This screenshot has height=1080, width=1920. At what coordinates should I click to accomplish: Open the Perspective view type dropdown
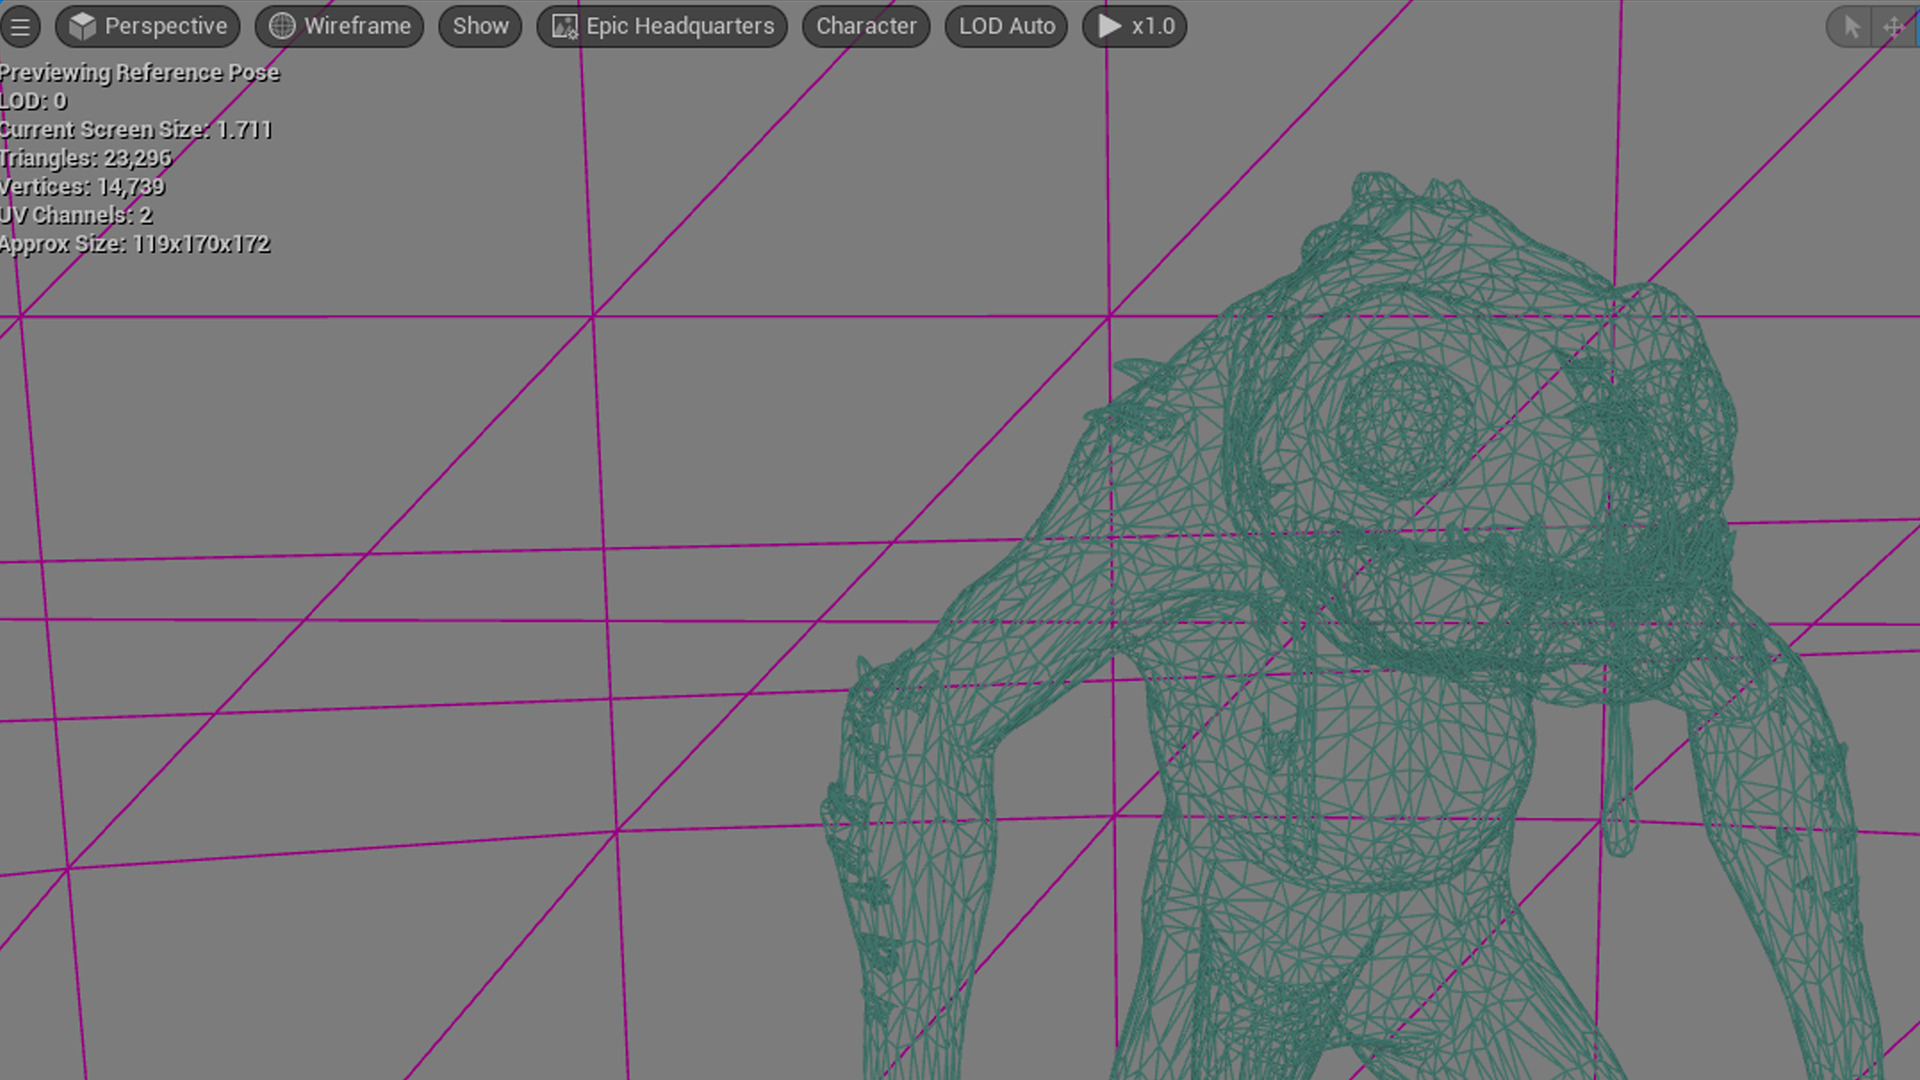point(148,27)
